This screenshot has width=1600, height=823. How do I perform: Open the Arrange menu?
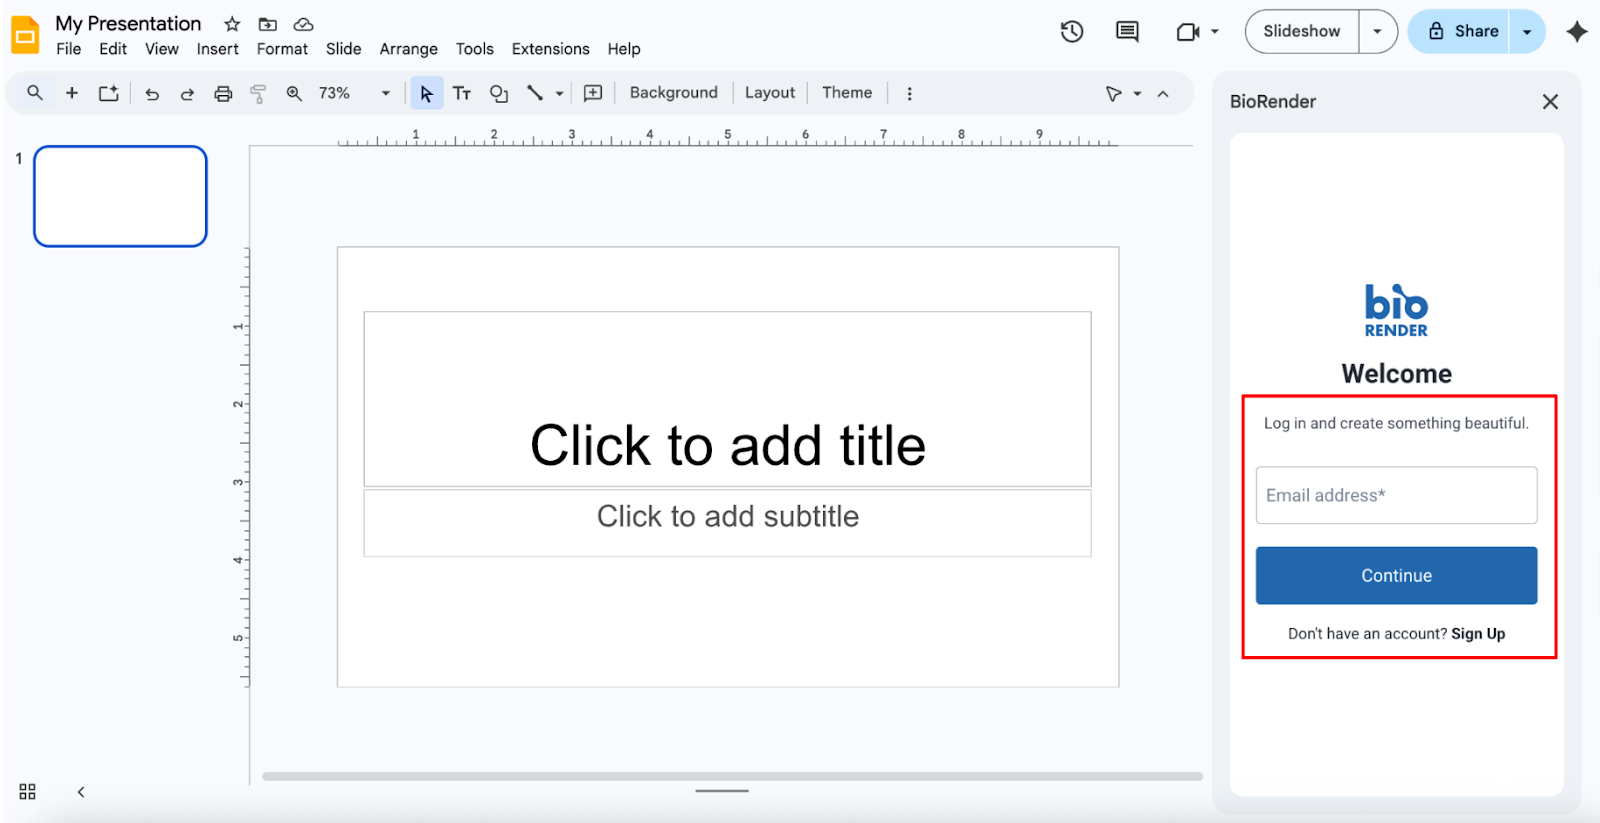pyautogui.click(x=408, y=49)
